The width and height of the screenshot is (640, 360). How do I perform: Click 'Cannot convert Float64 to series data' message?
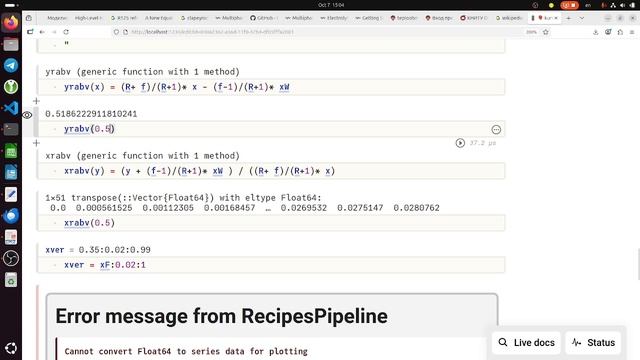[186, 351]
